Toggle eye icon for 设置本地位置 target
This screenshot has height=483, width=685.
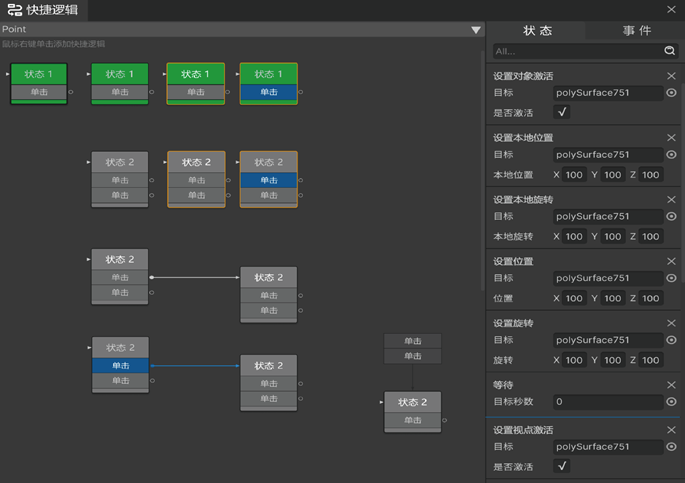point(671,155)
